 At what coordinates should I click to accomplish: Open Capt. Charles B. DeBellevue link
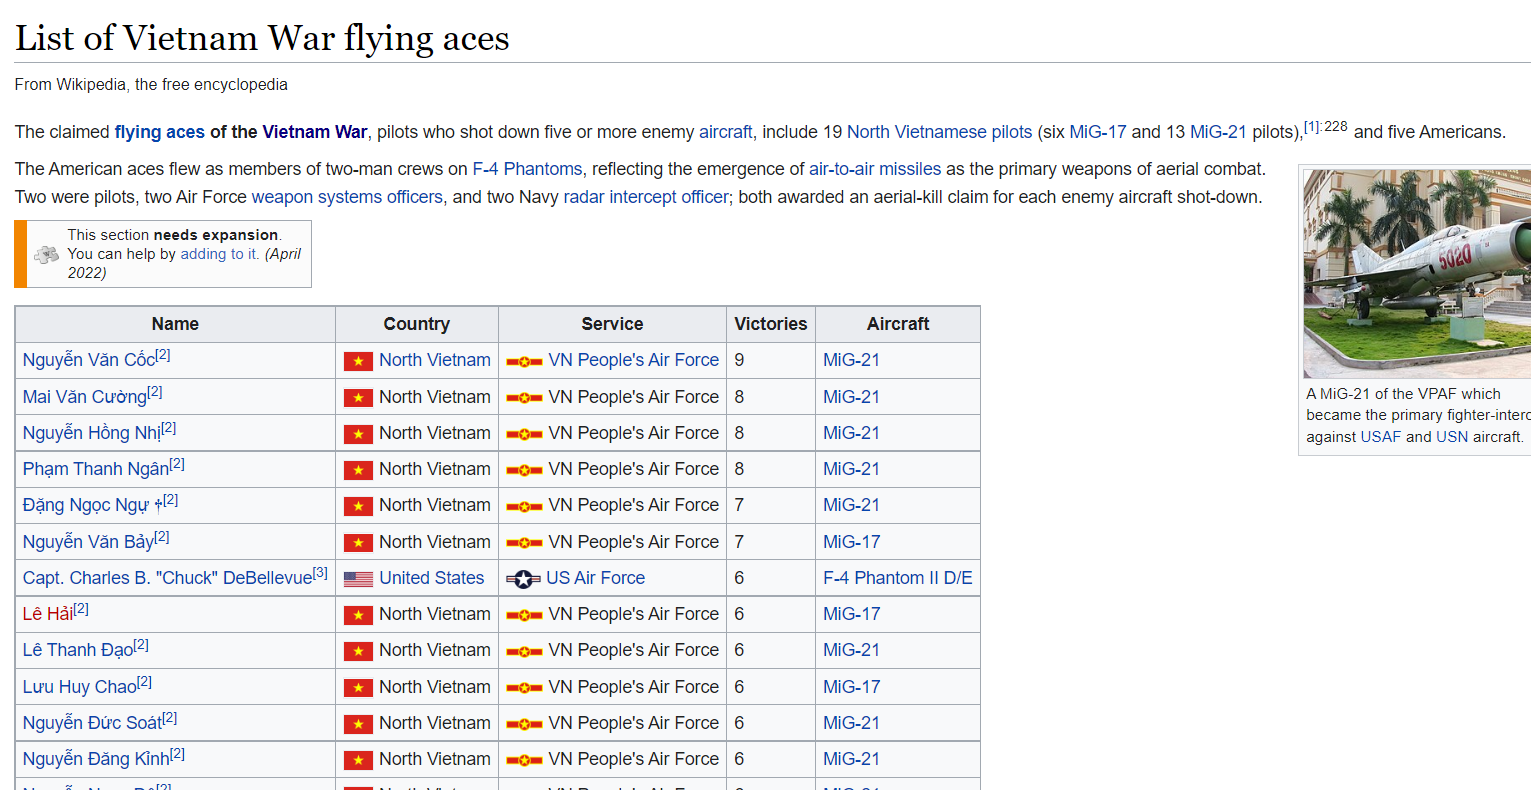point(167,578)
